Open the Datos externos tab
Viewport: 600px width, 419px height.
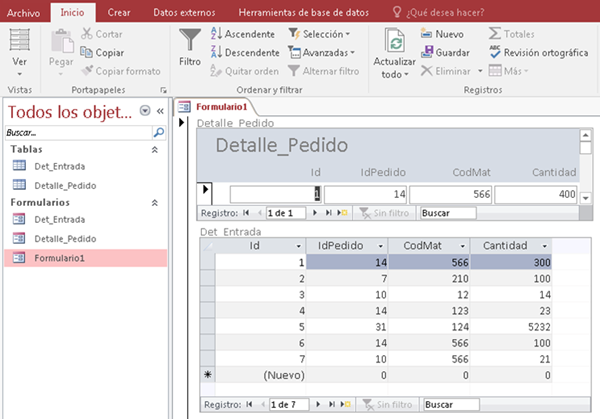pos(188,11)
